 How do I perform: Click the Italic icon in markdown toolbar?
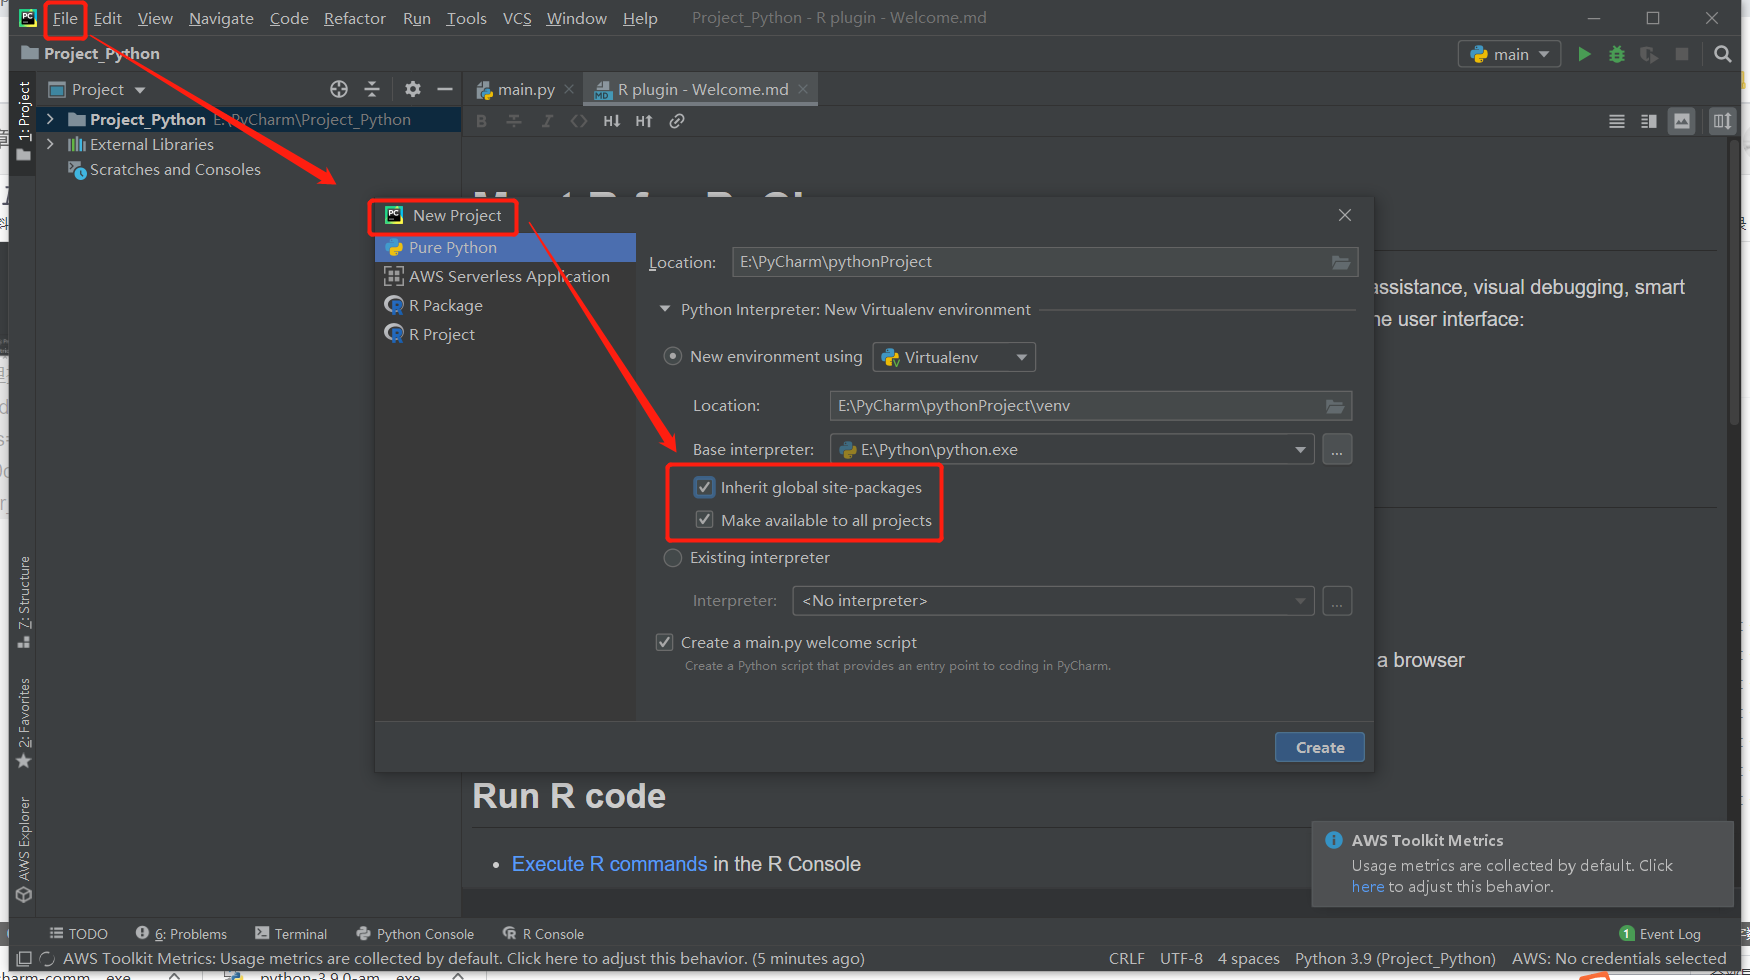pyautogui.click(x=547, y=121)
